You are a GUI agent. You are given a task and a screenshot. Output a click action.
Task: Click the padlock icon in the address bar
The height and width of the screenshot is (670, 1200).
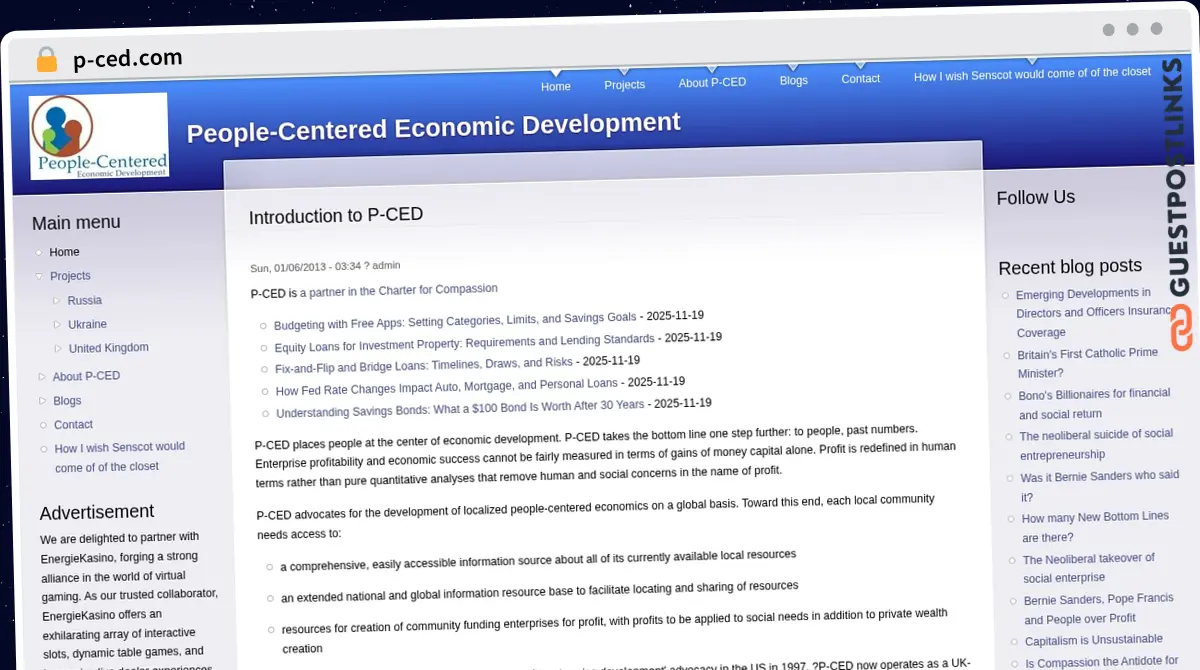46,60
